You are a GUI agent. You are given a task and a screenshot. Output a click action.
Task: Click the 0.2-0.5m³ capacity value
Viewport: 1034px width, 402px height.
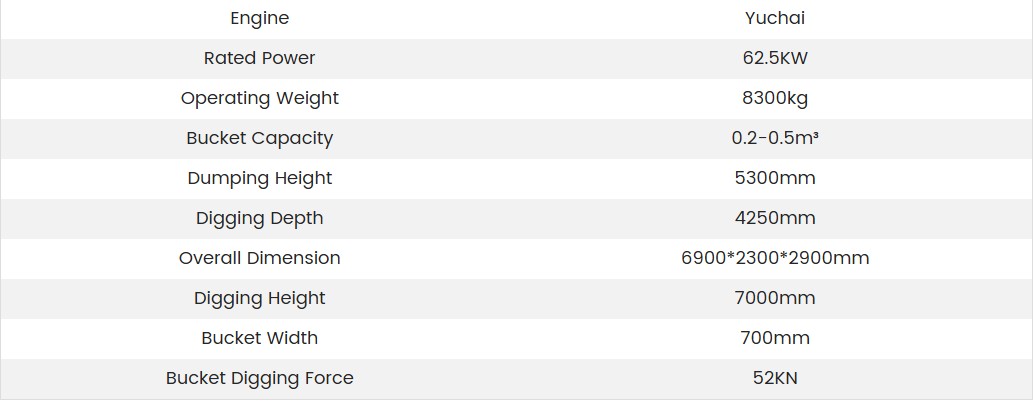[775, 138]
